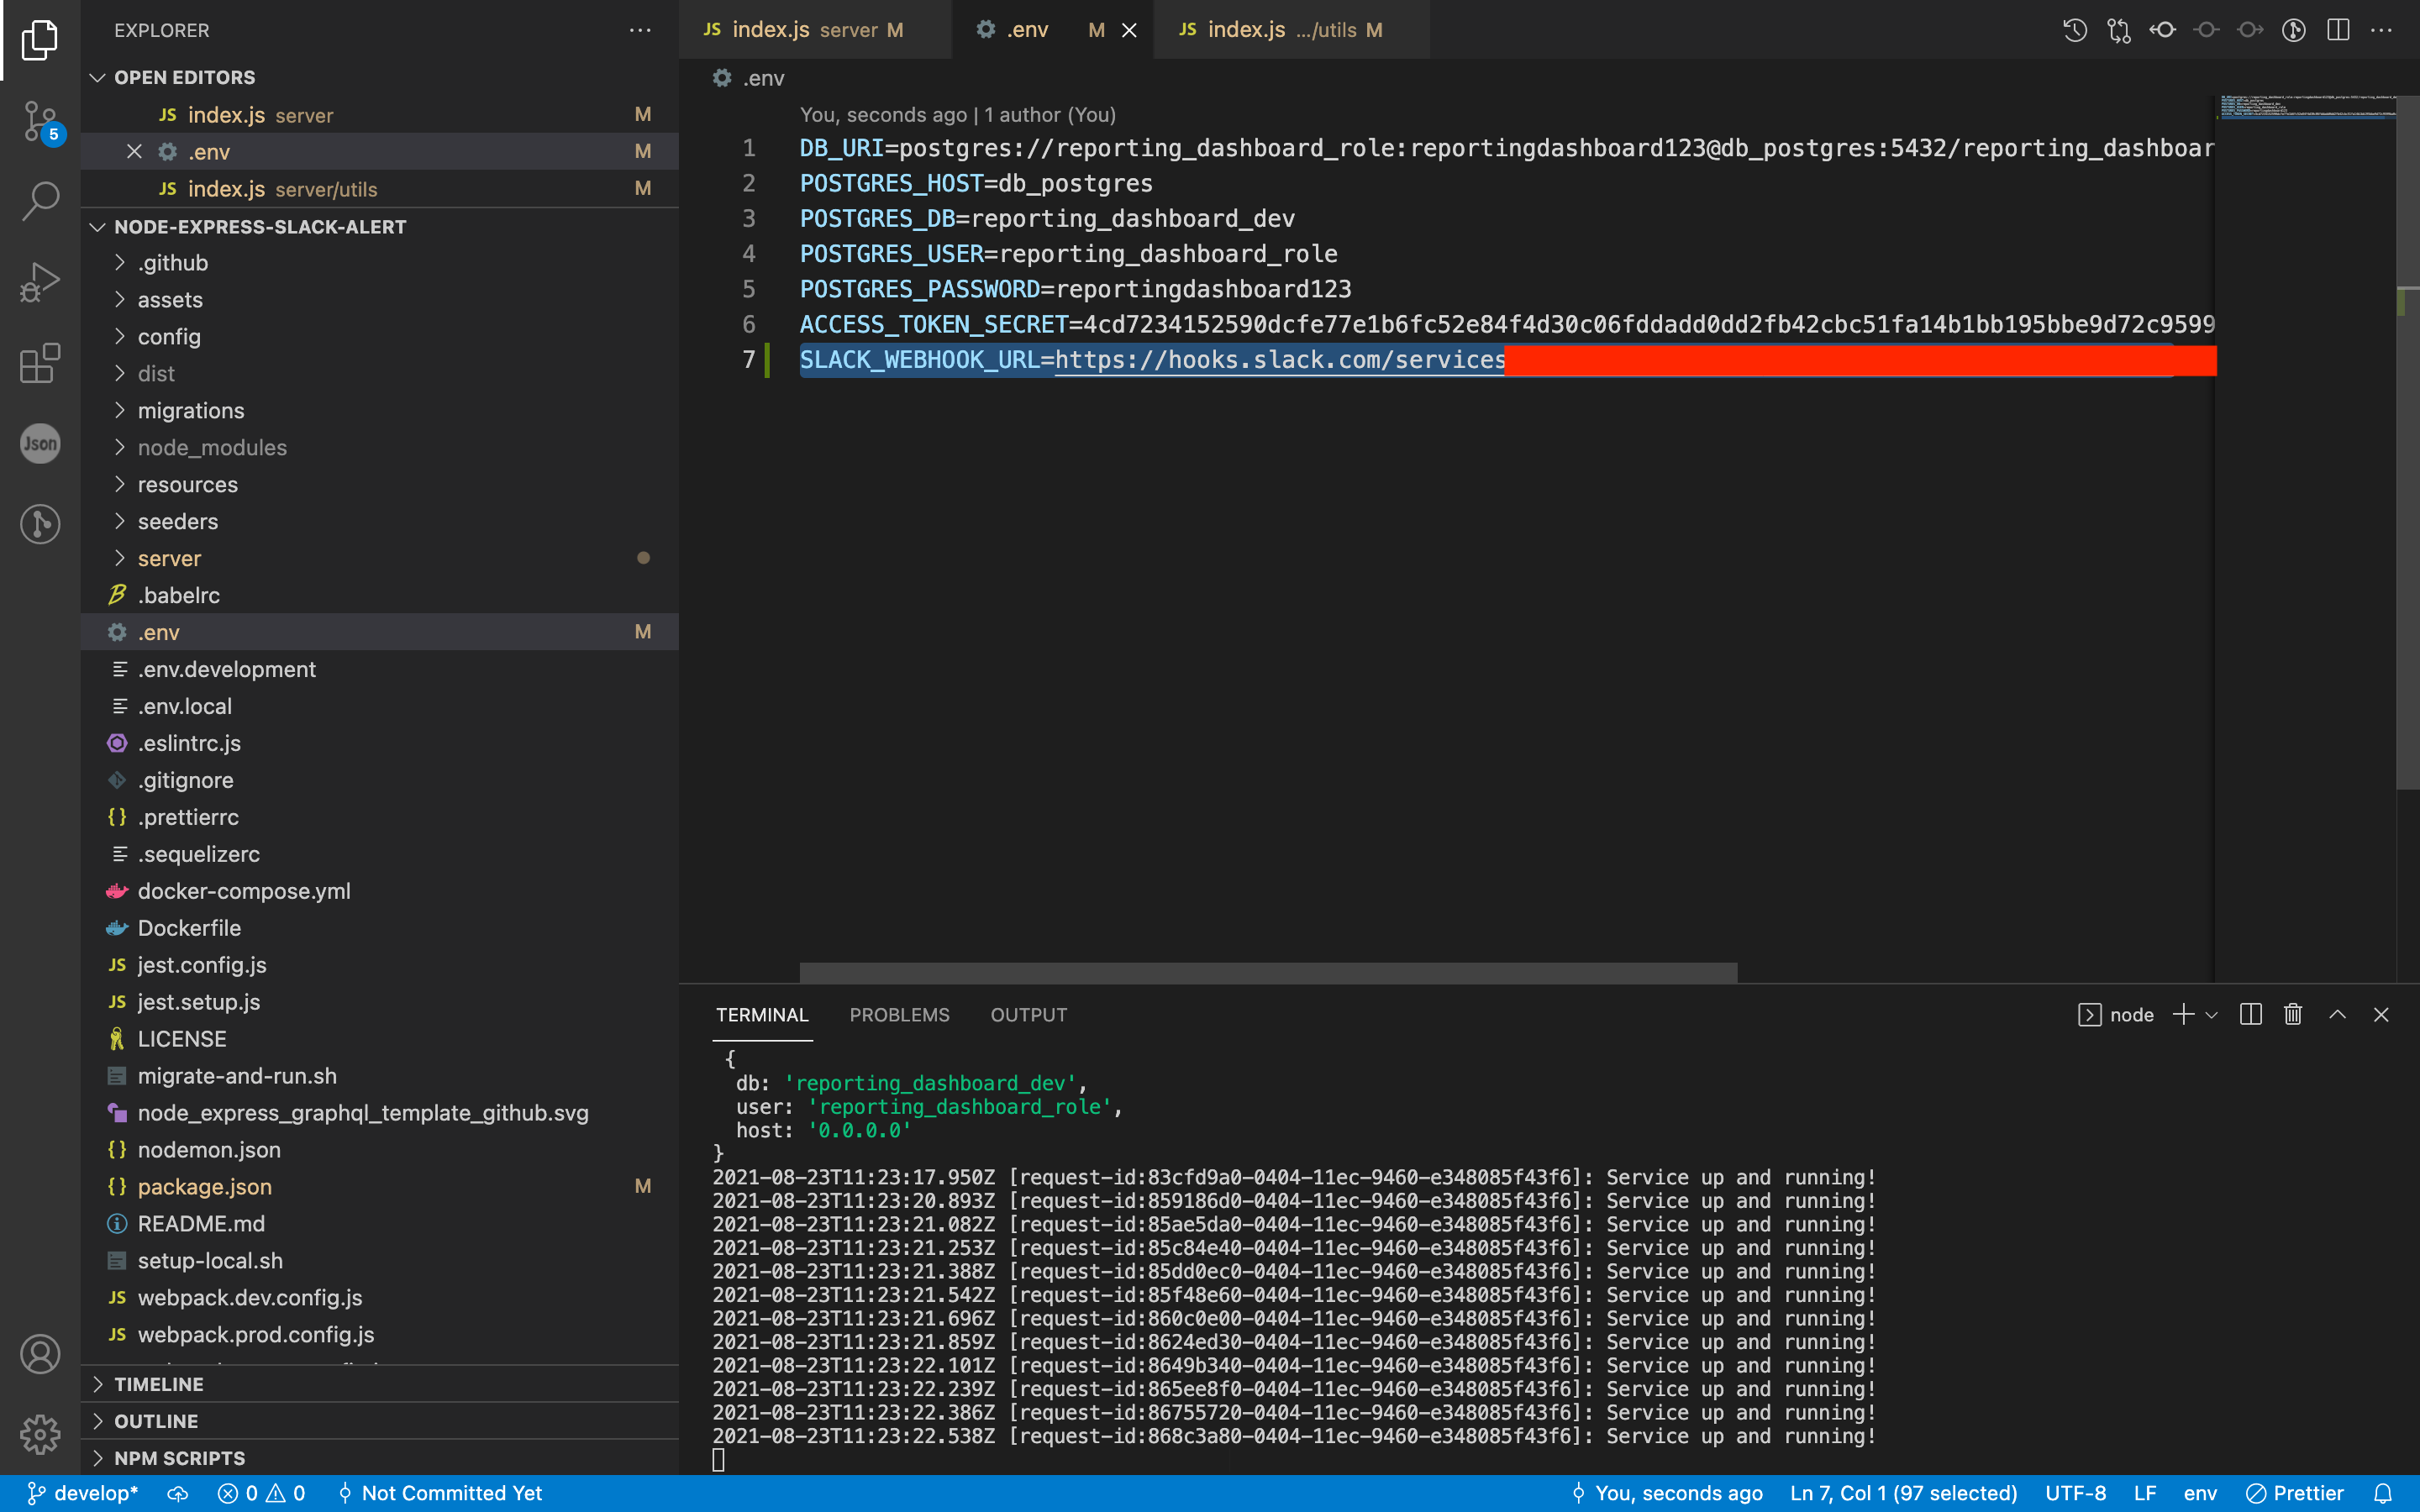Expand the migrations folder
This screenshot has height=1512, width=2420.
pyautogui.click(x=379, y=411)
